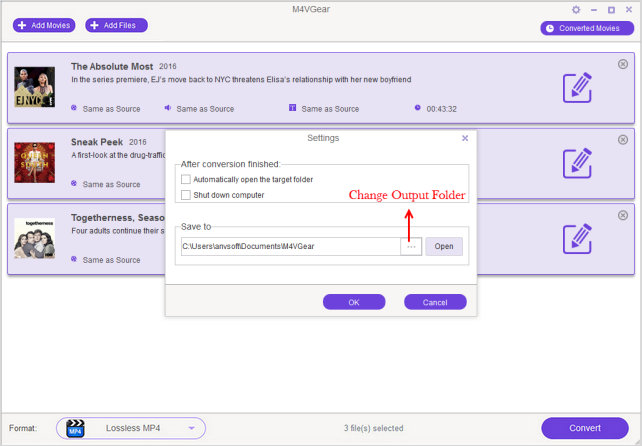Viewport: 642px width, 446px height.
Task: Start conversion with Convert button
Action: point(585,428)
